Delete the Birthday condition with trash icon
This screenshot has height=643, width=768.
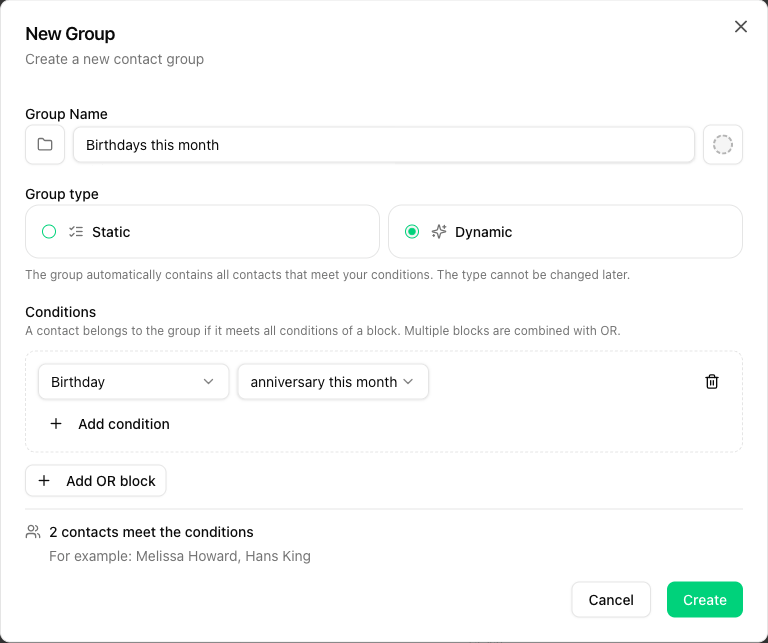[712, 381]
